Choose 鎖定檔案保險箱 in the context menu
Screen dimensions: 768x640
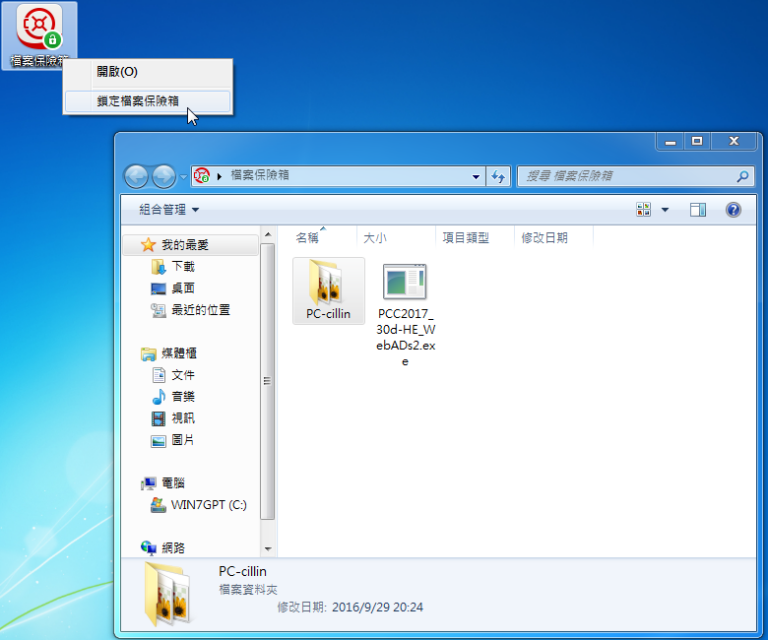(147, 101)
